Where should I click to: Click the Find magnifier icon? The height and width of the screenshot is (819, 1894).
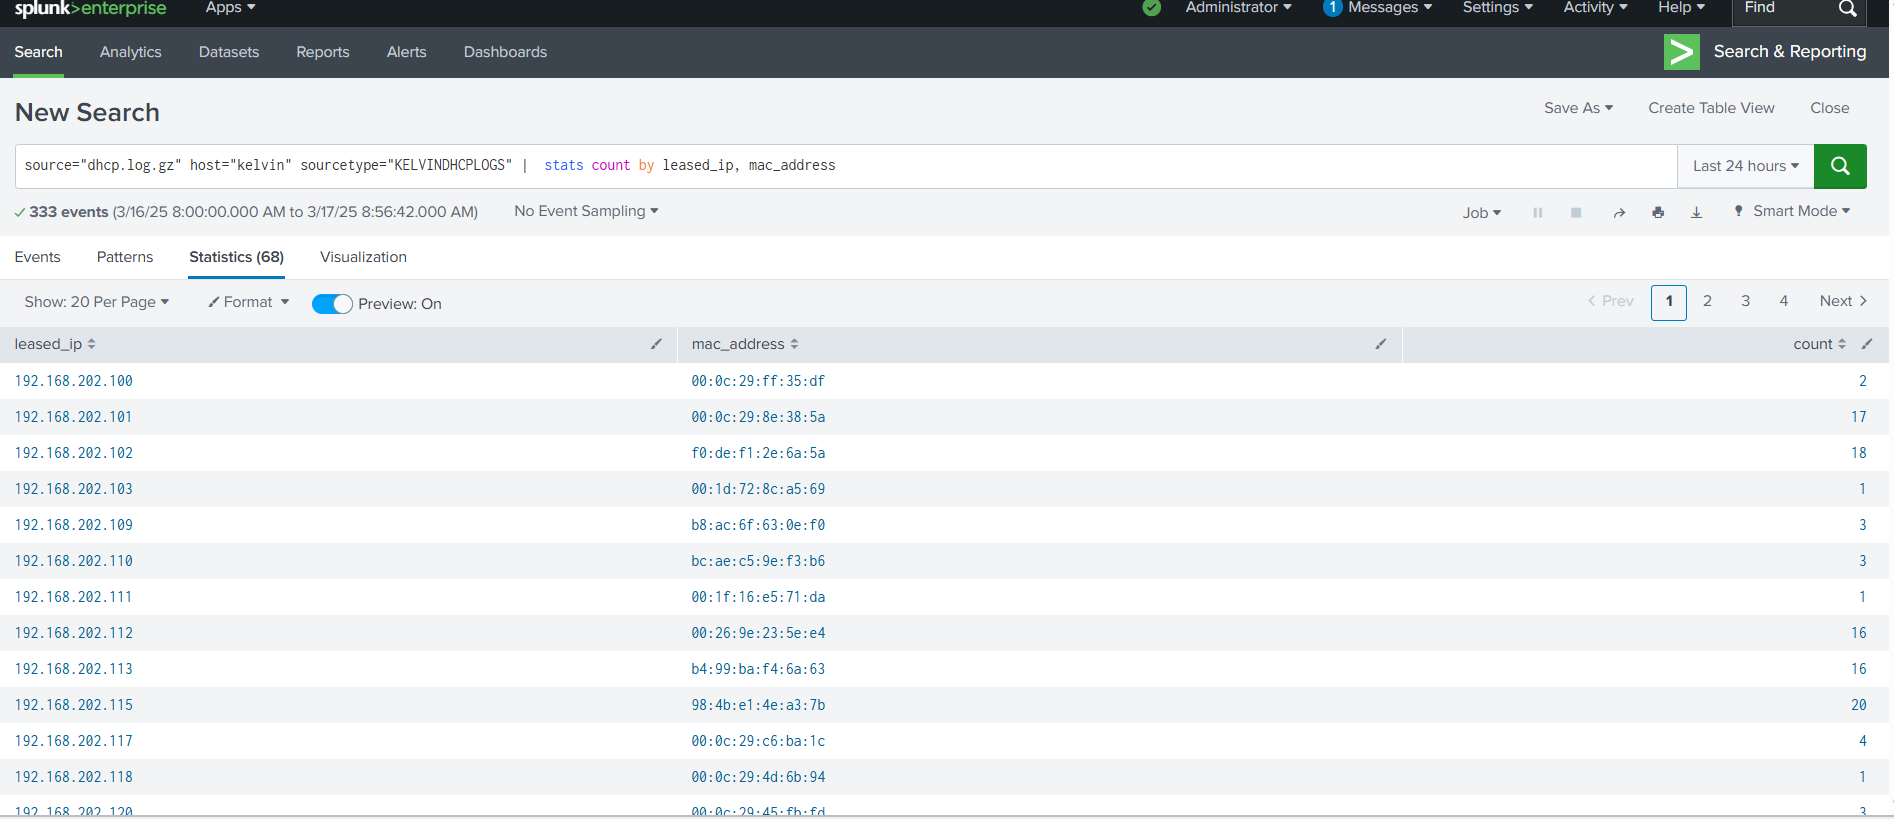[1847, 9]
